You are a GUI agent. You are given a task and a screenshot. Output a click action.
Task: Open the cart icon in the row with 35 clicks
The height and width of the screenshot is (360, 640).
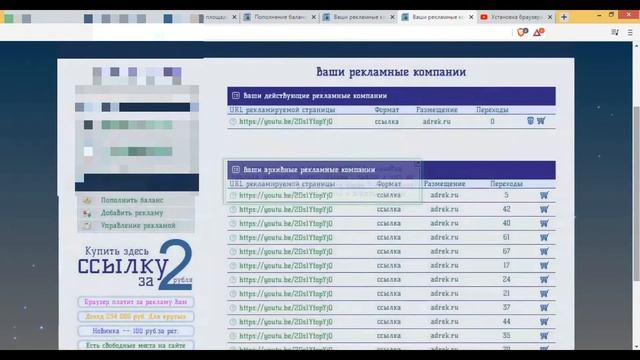(x=544, y=336)
